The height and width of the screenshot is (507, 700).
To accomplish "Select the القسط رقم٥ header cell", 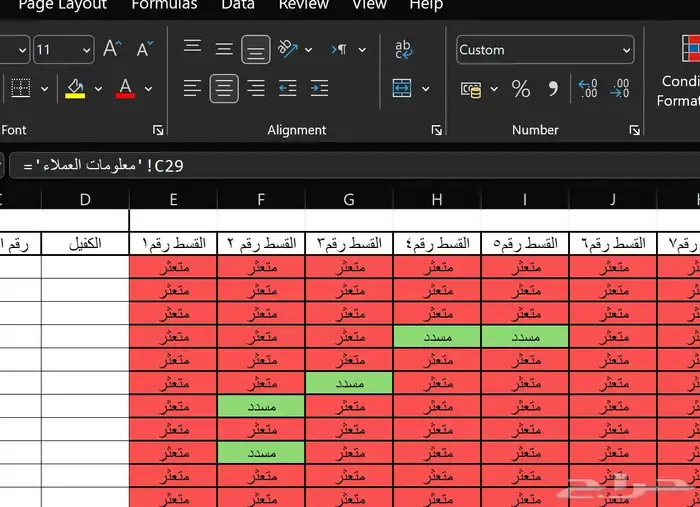I will tap(525, 244).
